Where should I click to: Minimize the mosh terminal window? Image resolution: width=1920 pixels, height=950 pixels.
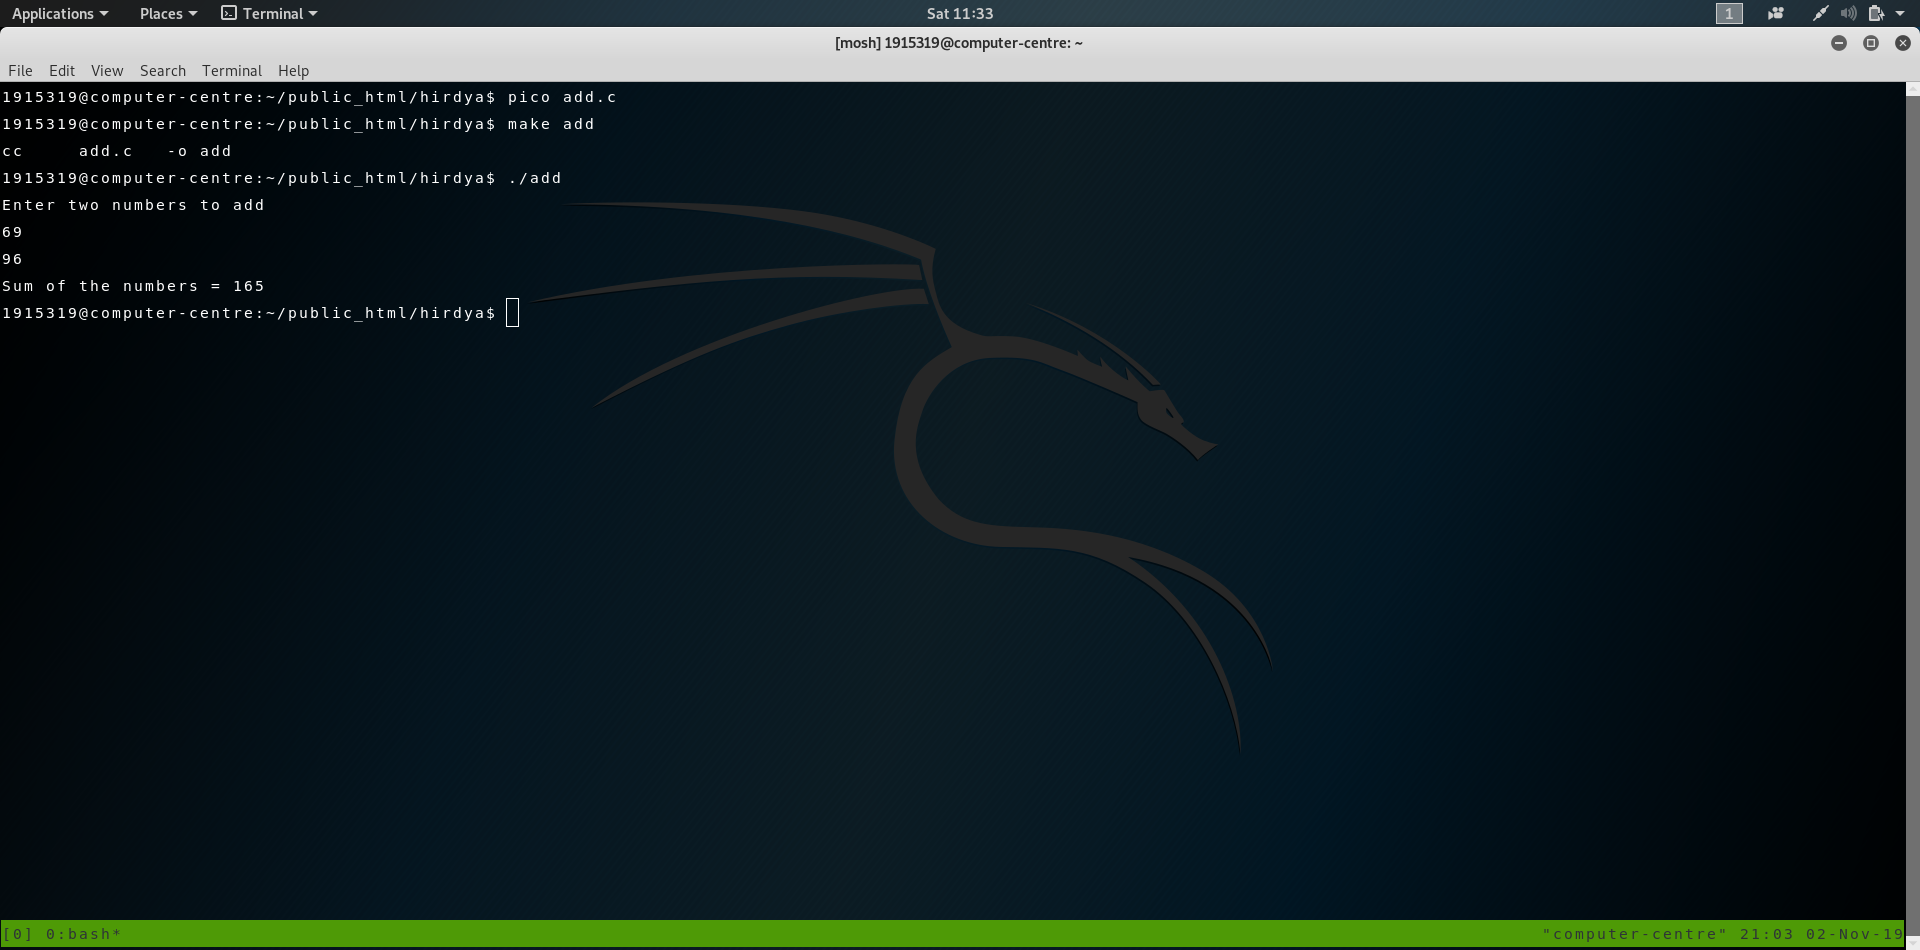pyautogui.click(x=1839, y=43)
